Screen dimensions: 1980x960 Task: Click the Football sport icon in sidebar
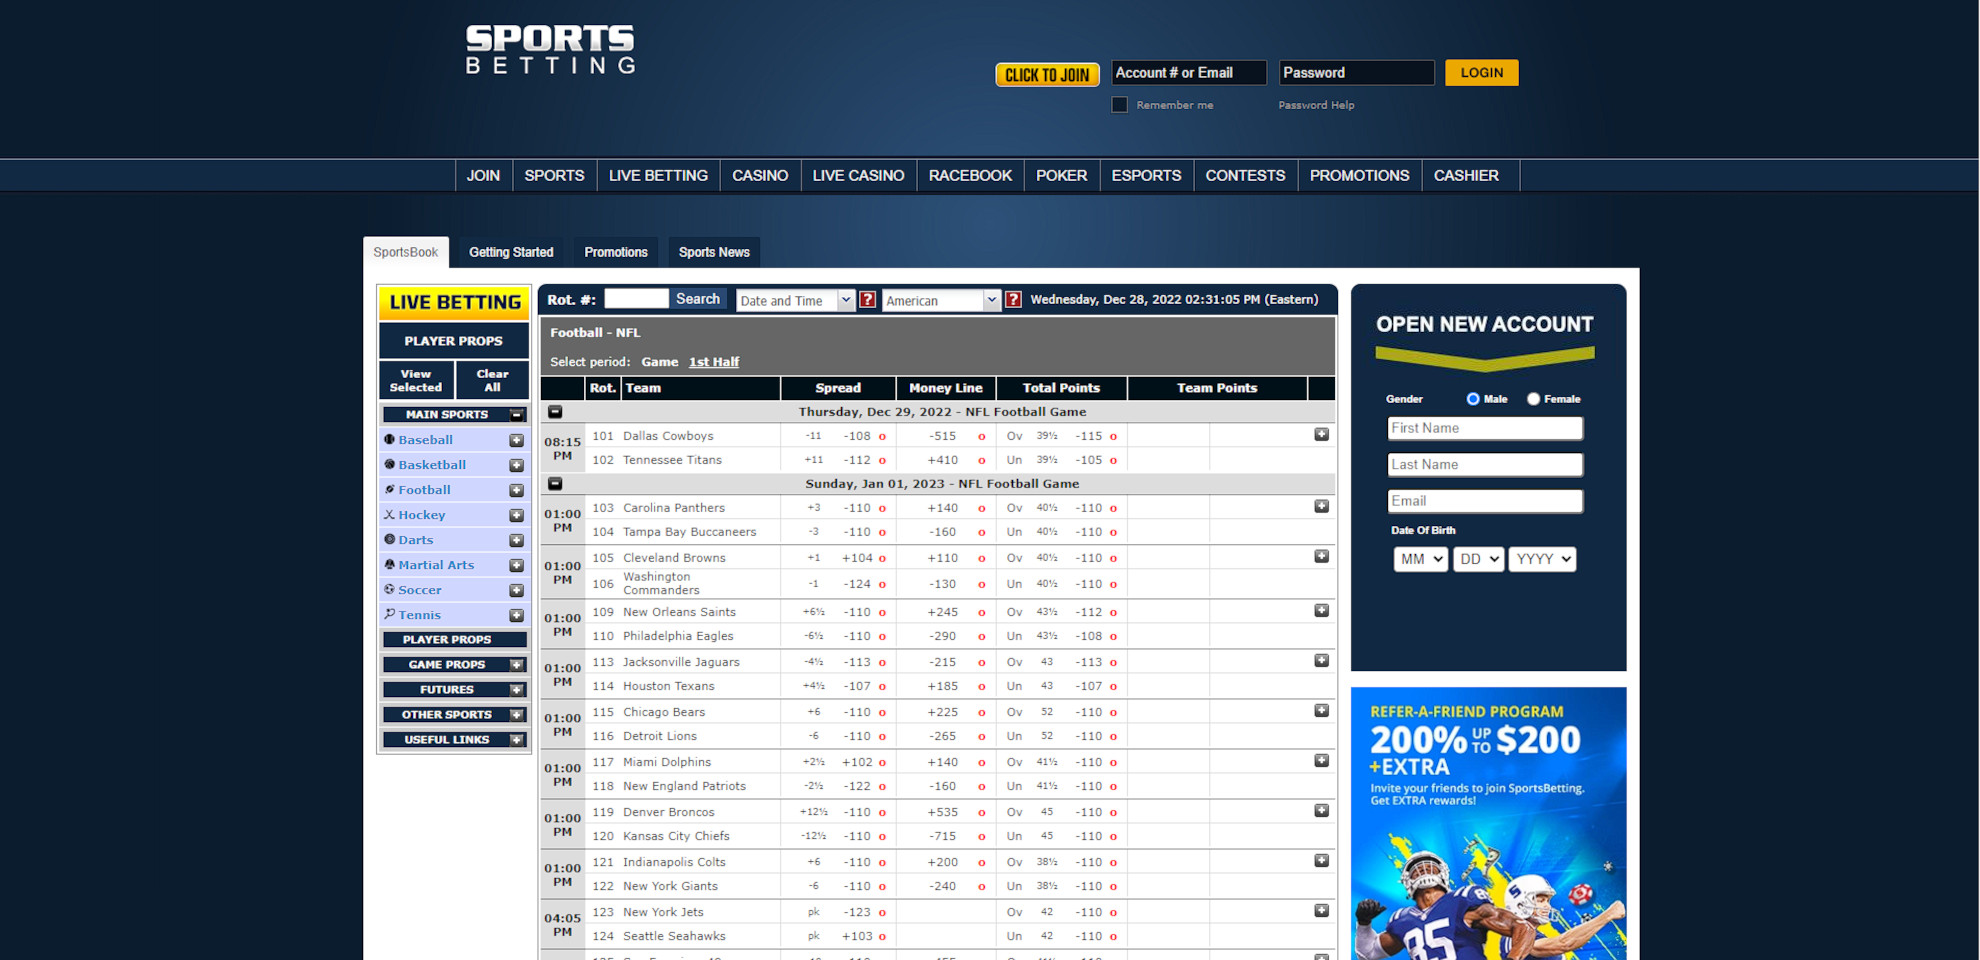pos(390,489)
